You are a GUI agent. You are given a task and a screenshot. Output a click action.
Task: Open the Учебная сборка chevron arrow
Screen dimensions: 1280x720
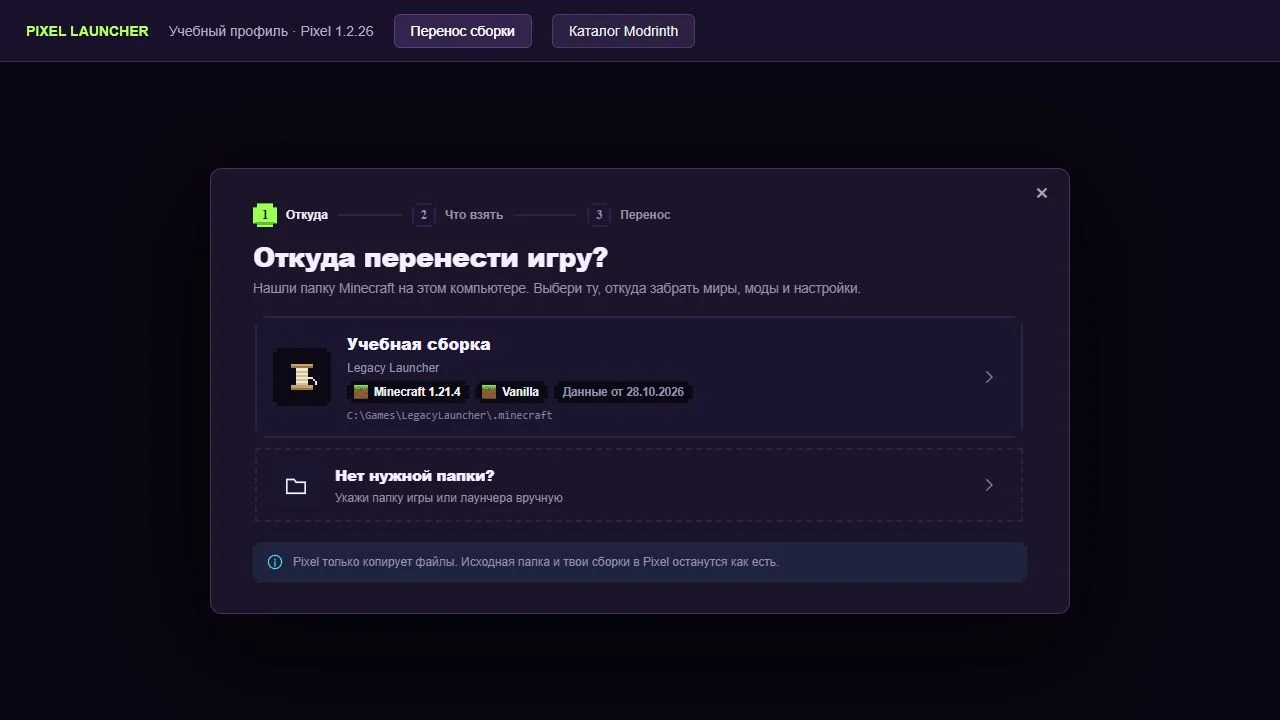point(989,377)
